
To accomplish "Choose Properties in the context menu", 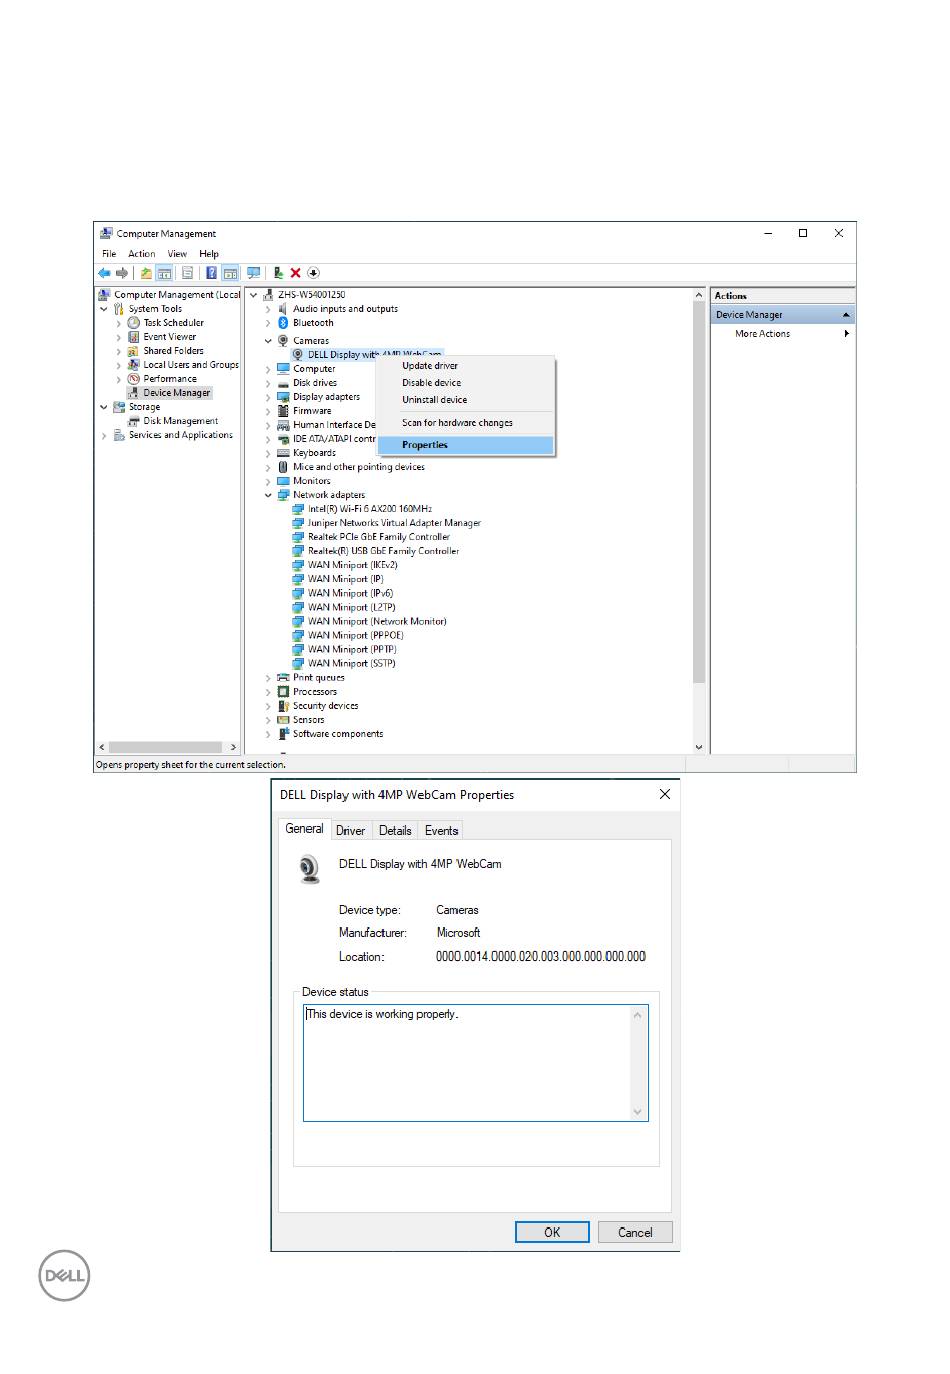I will [466, 445].
